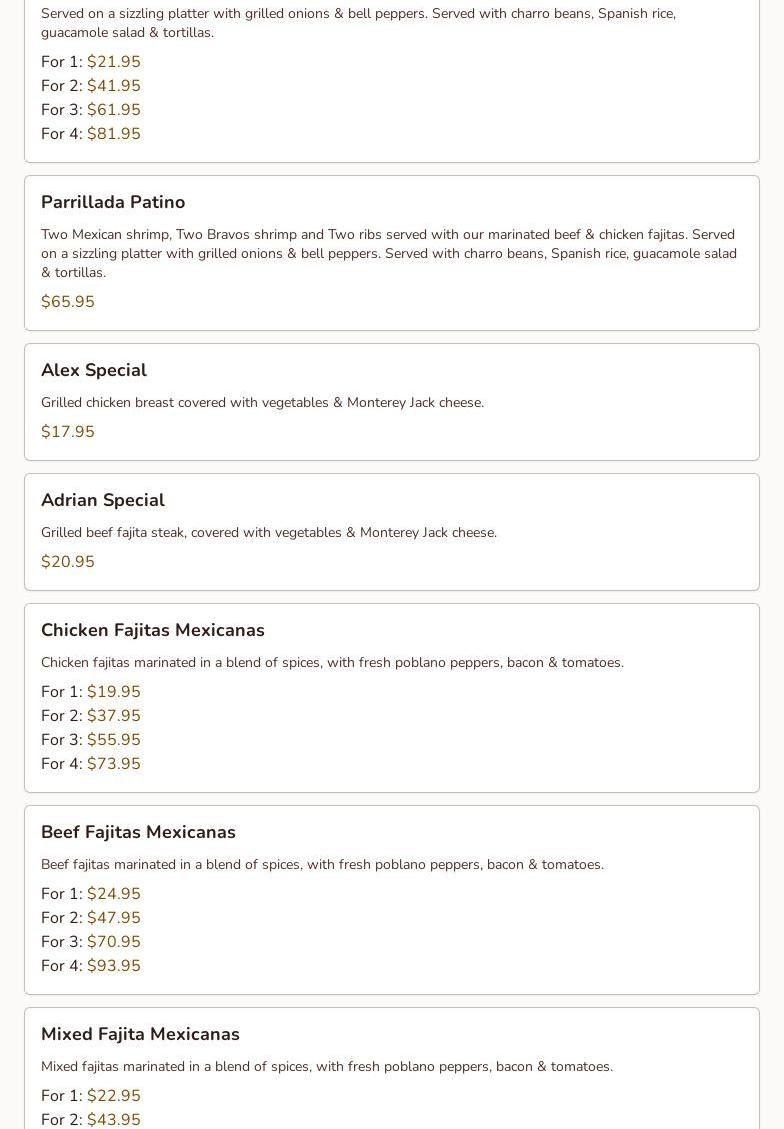Click the $20.95 Adrian Special price
This screenshot has height=1129, width=784.
coord(68,562)
